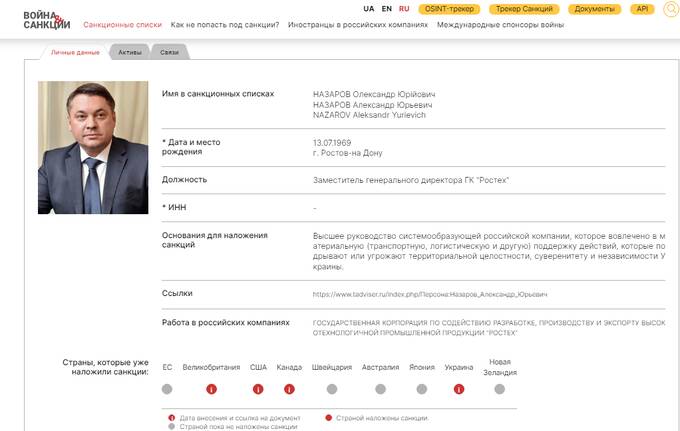Click the Швейцария country label
This screenshot has height=431, width=680.
coord(332,367)
